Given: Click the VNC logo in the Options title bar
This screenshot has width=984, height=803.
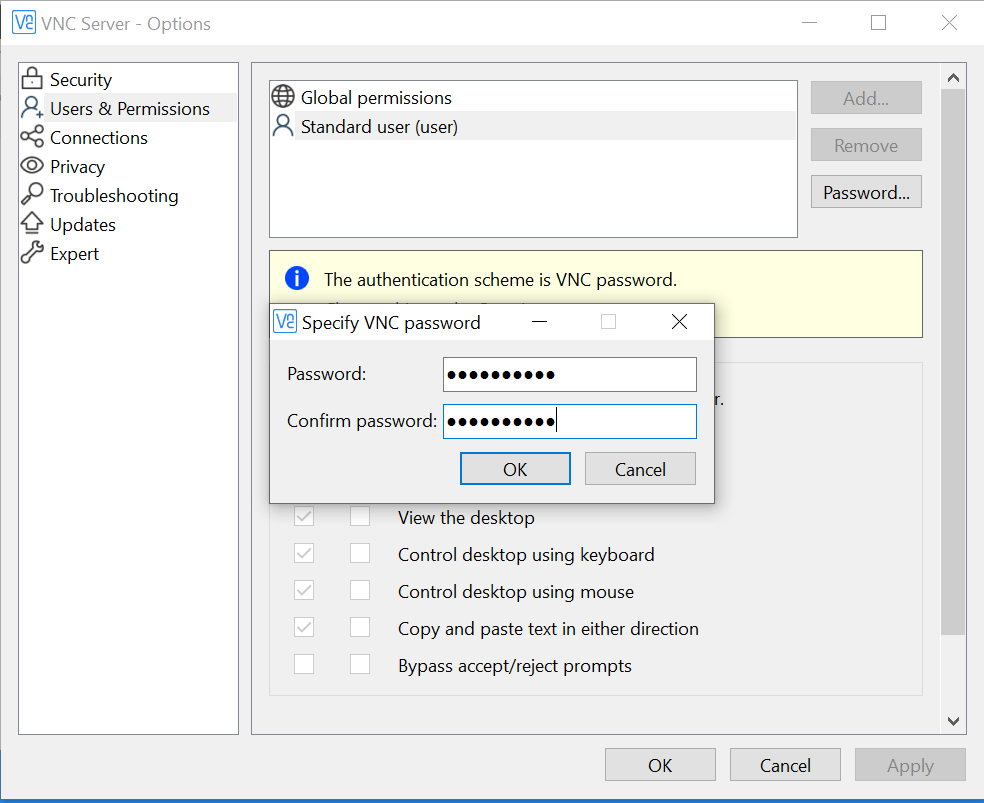Looking at the screenshot, I should click(x=24, y=23).
